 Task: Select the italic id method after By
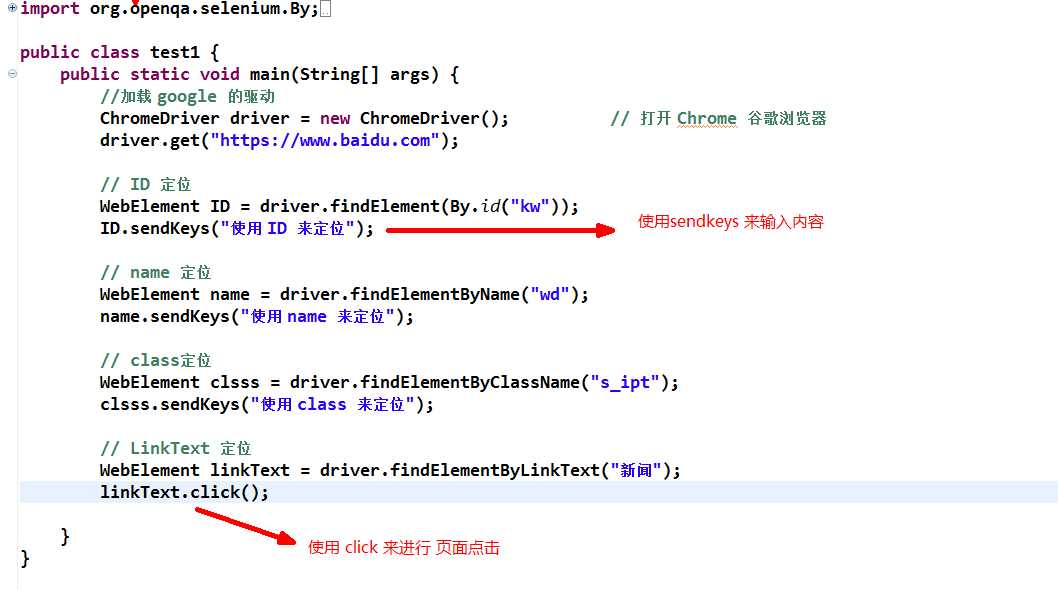click(491, 206)
